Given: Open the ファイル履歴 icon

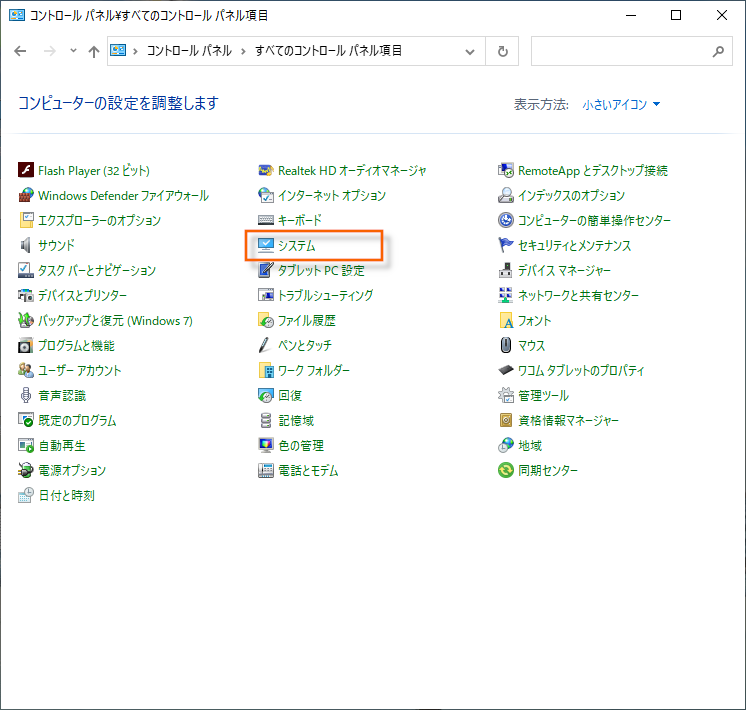Looking at the screenshot, I should (265, 320).
